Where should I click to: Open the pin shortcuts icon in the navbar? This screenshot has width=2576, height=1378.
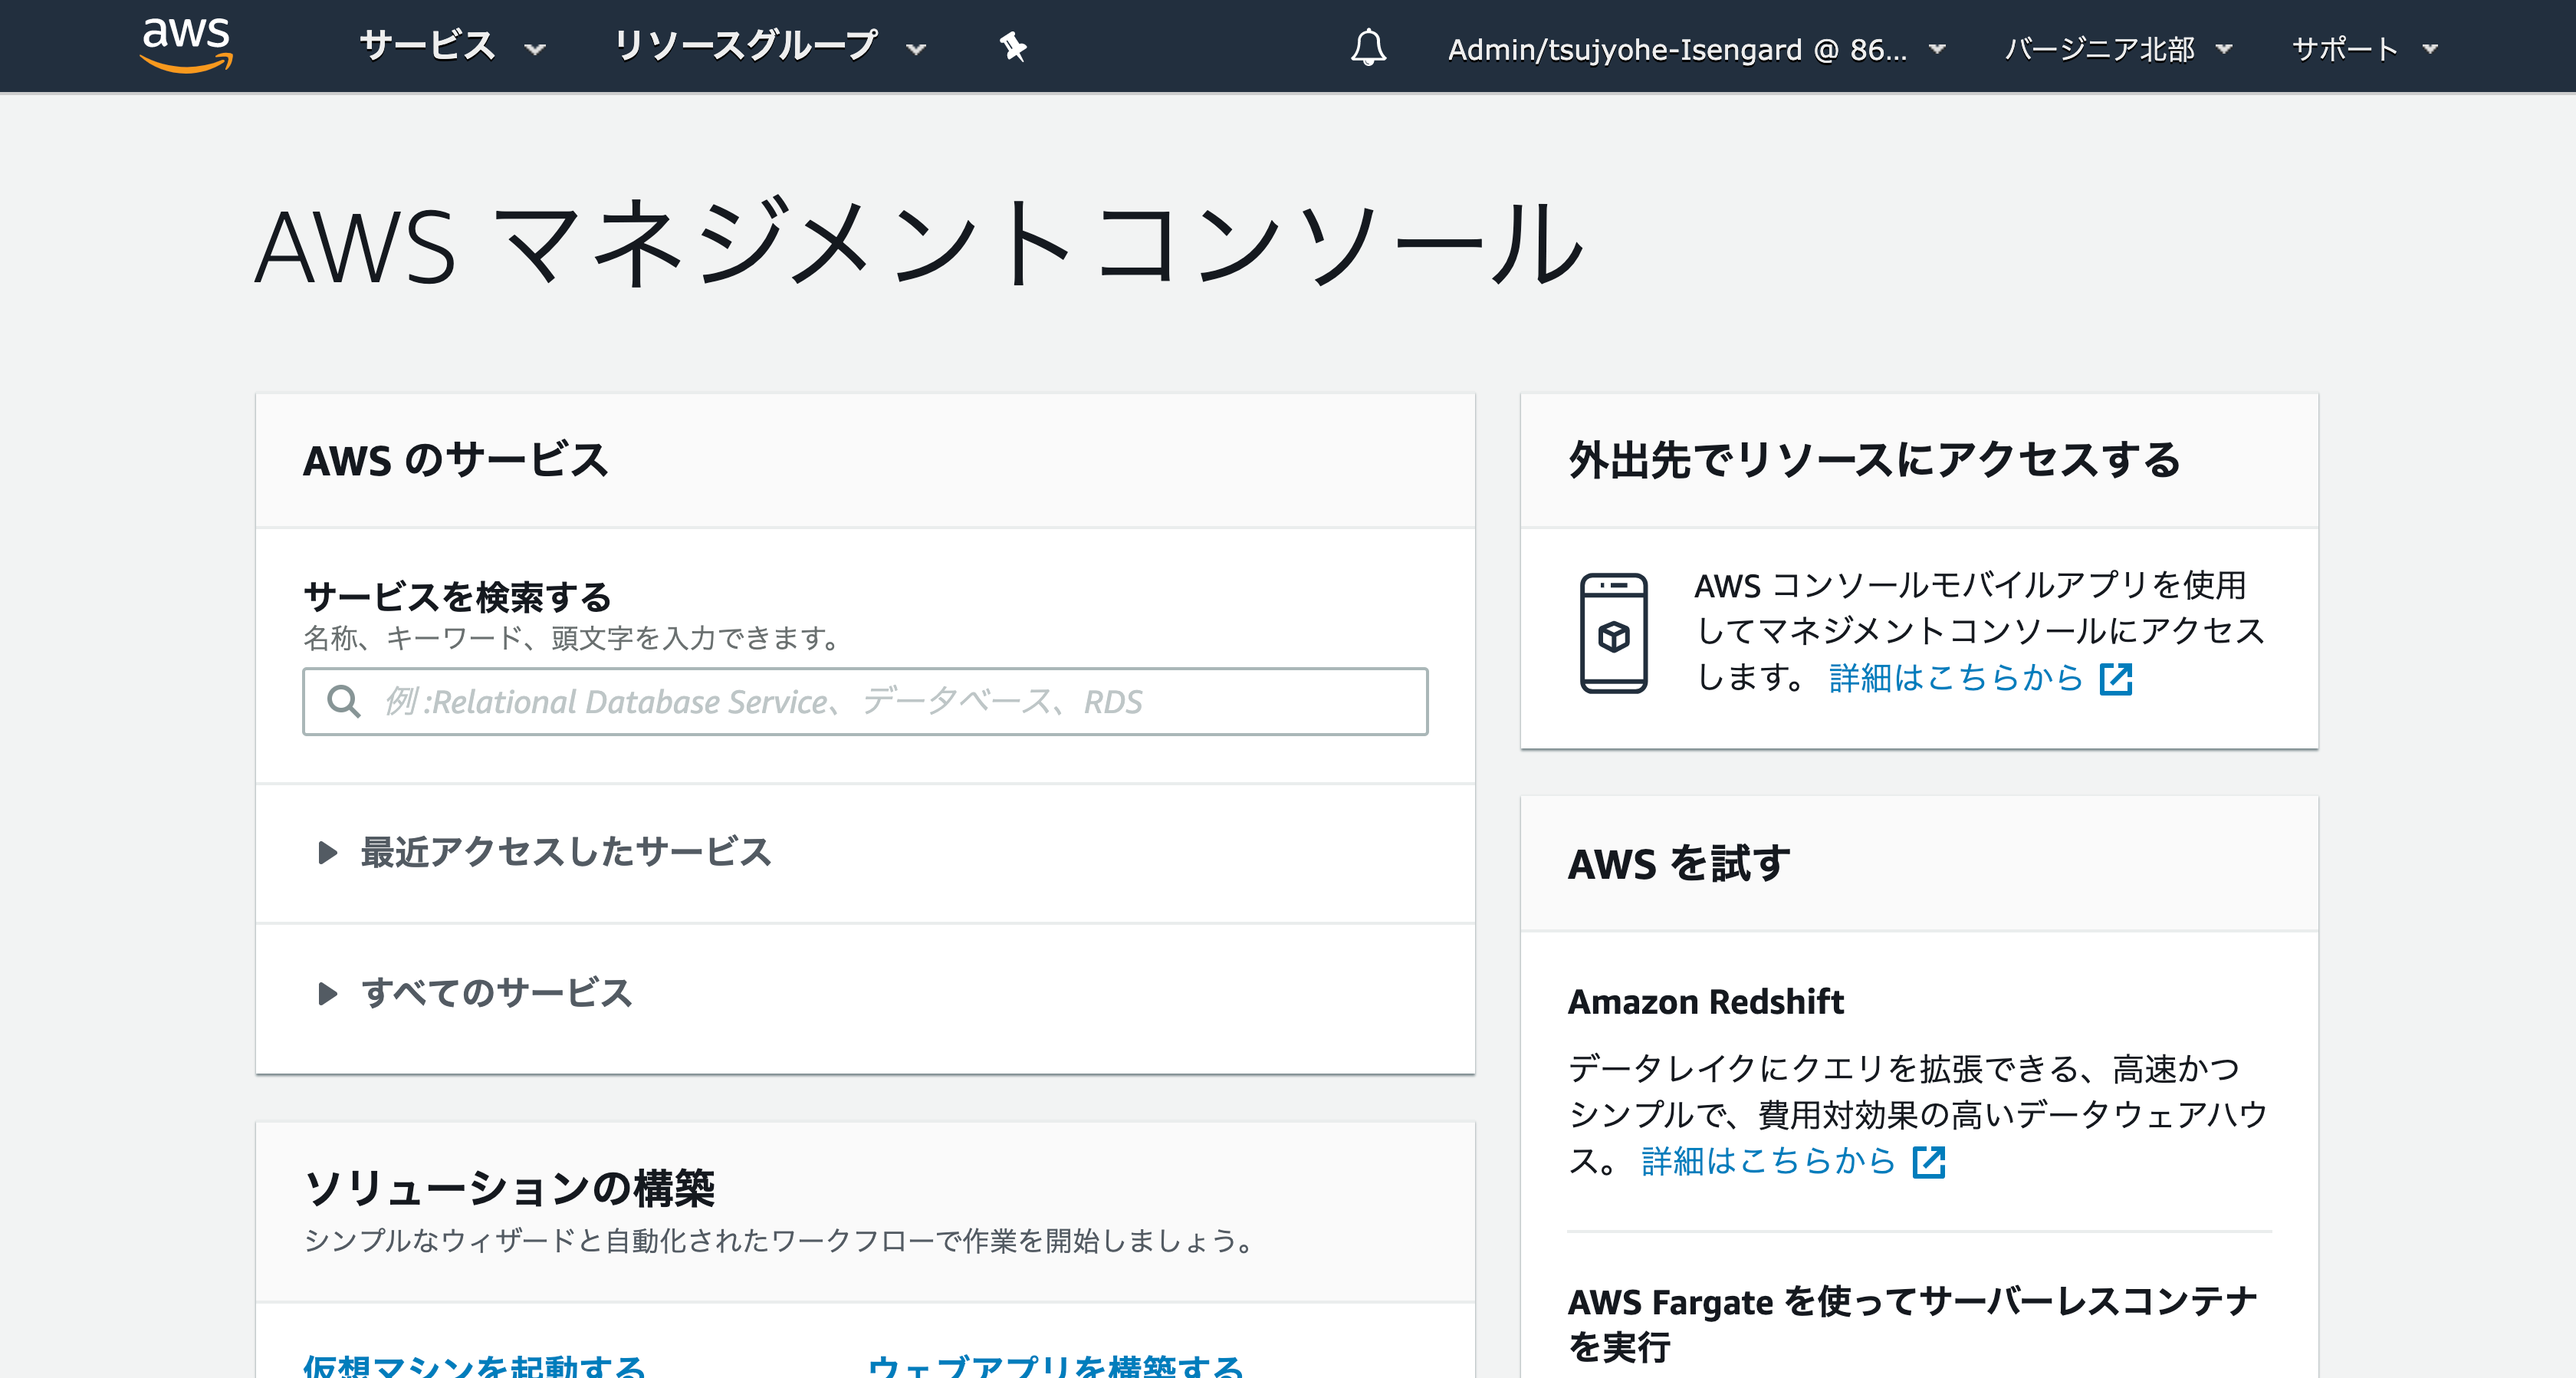pyautogui.click(x=1013, y=46)
